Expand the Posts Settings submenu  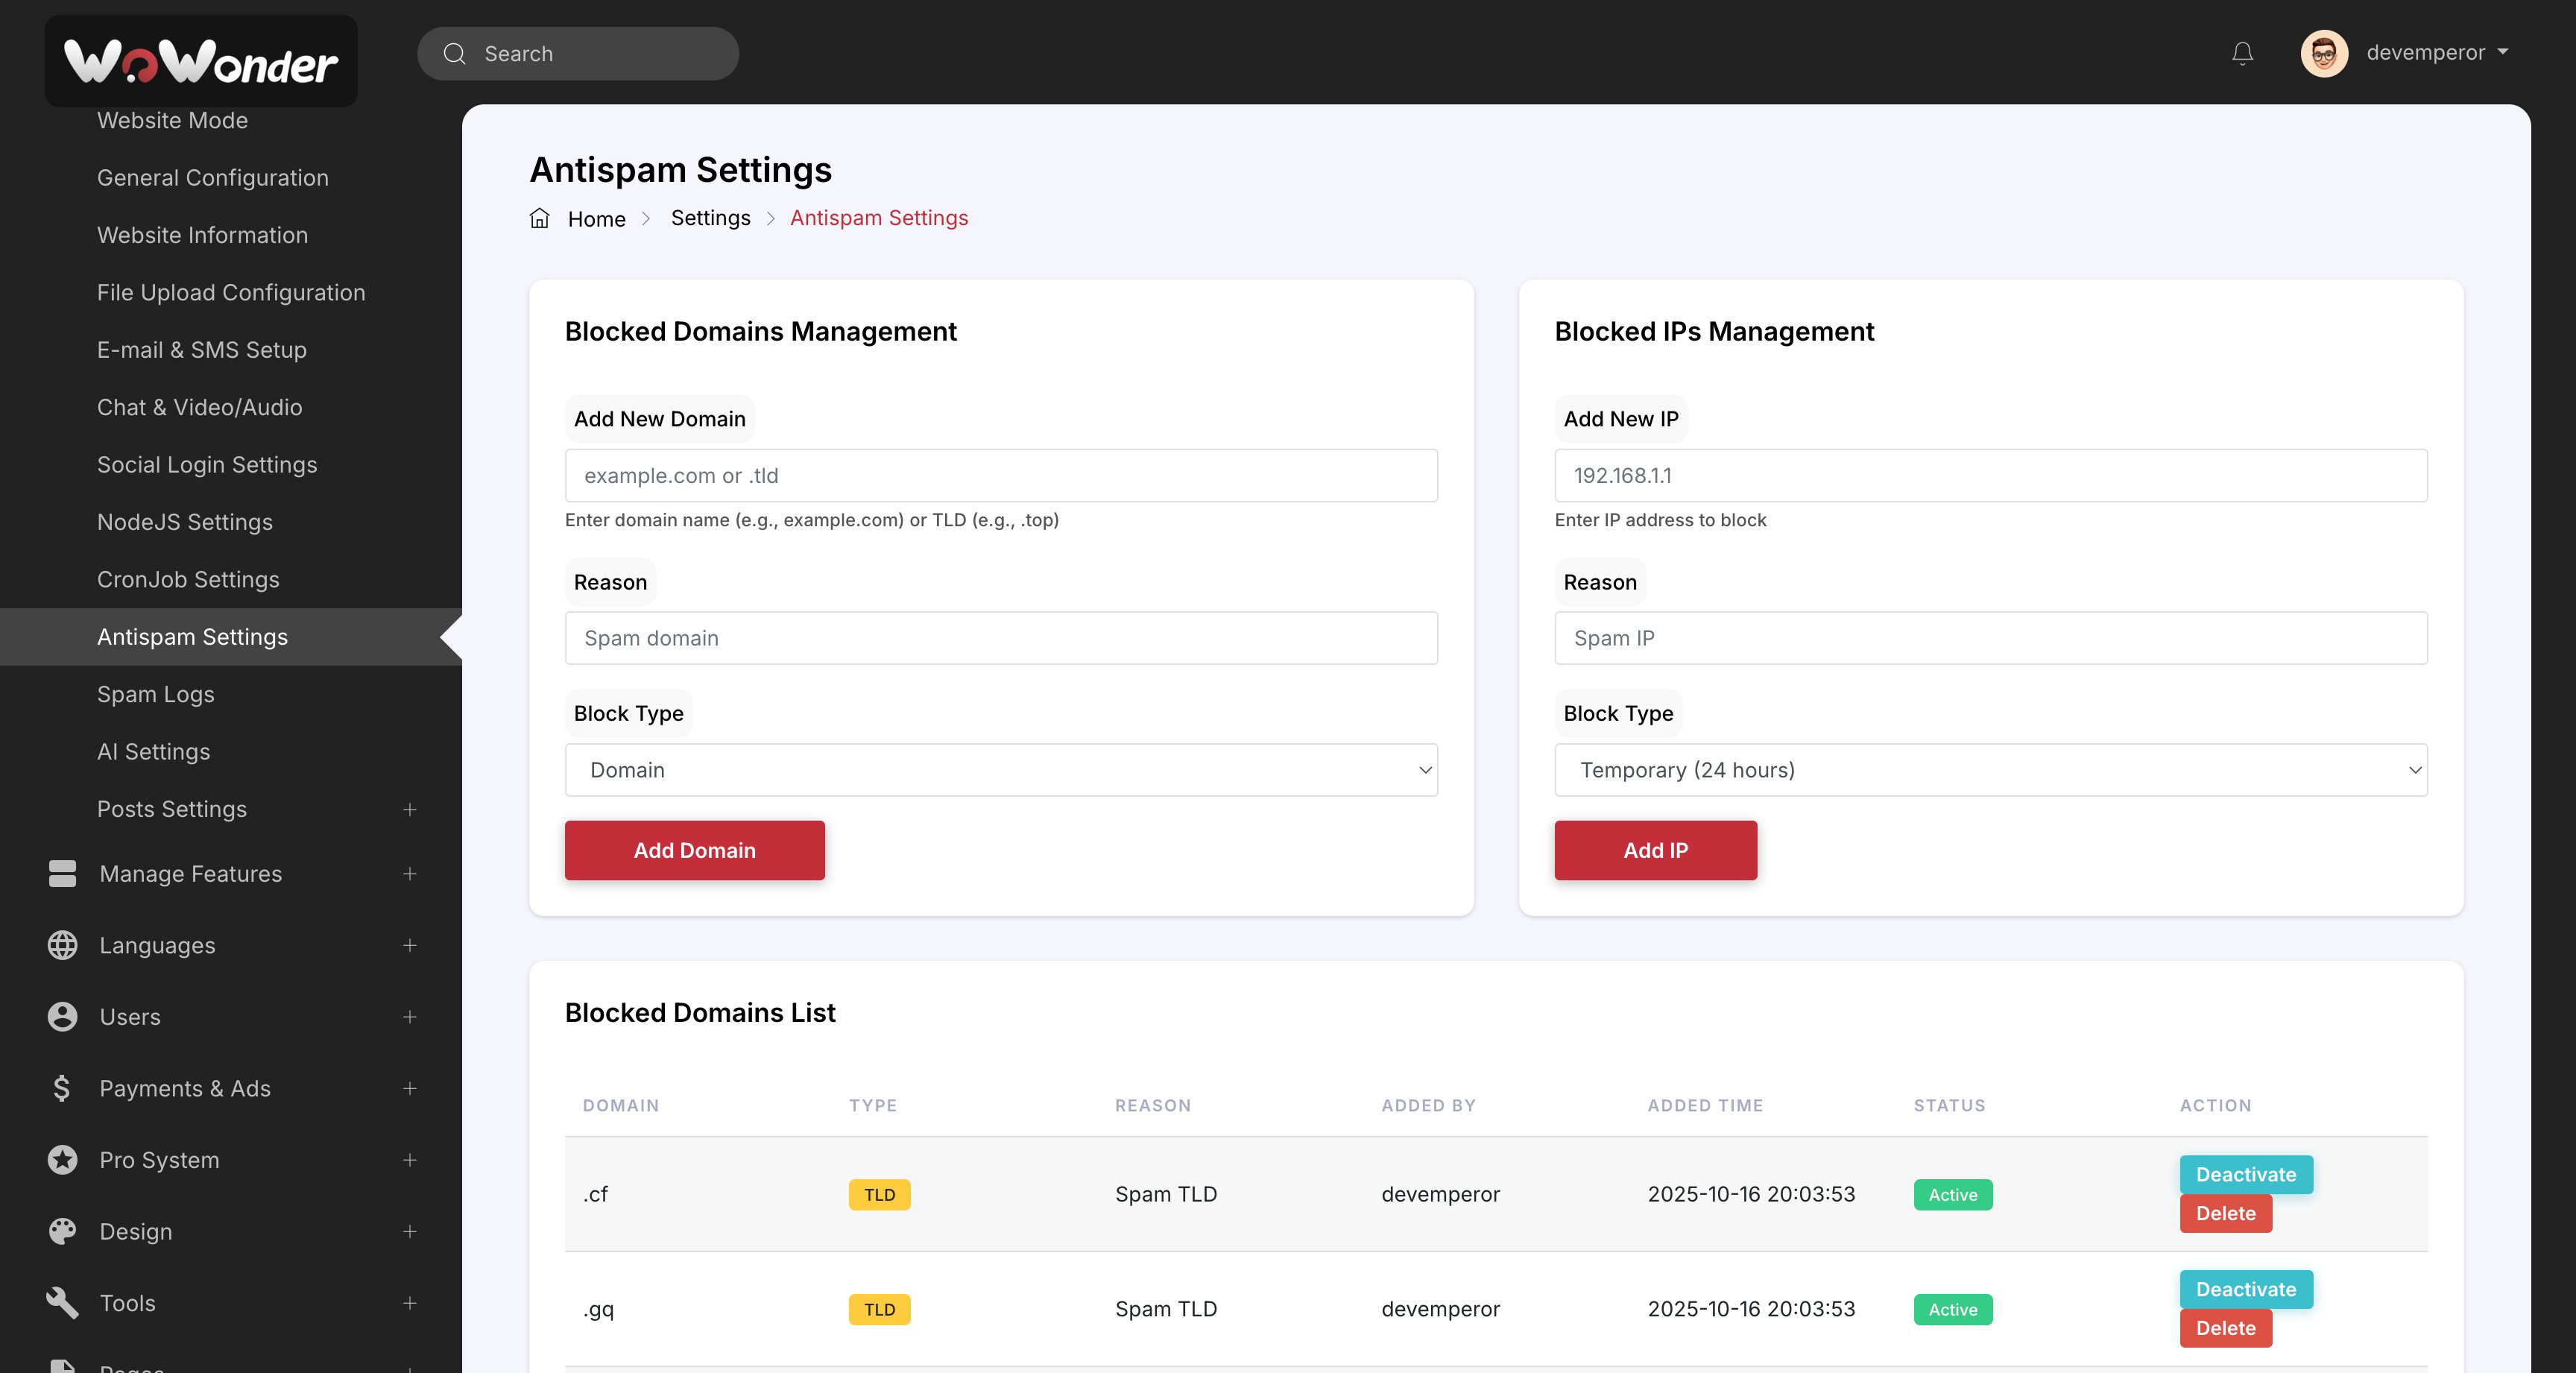pos(409,809)
